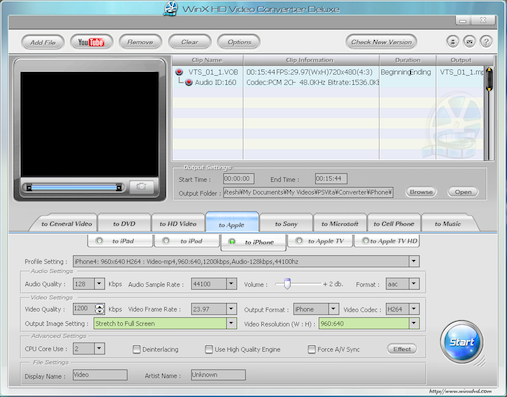Select the VTS_01_1.VOB clip row
The width and height of the screenshot is (507, 397).
[328, 72]
